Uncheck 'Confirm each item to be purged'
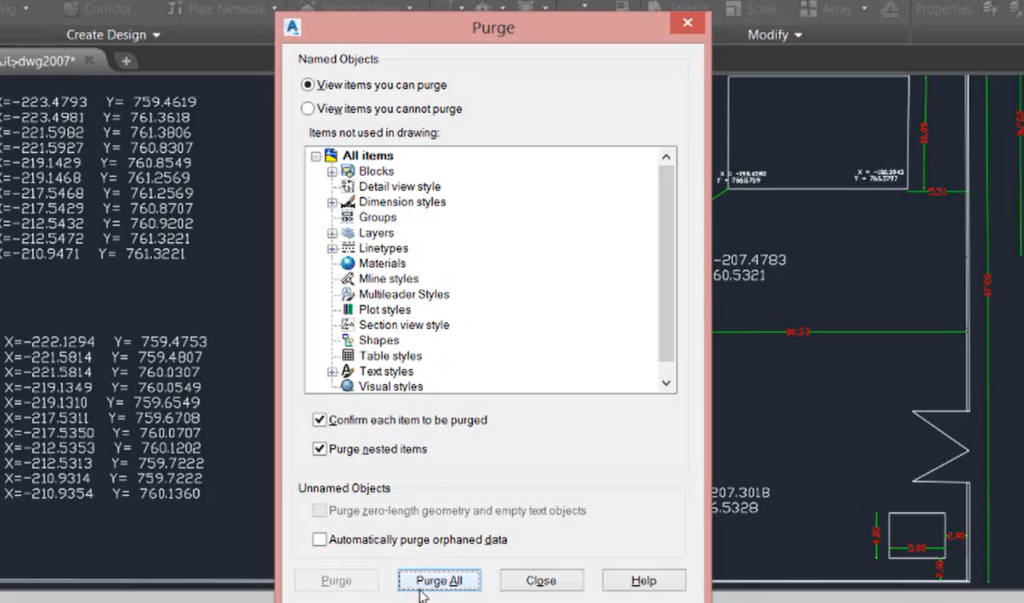Image resolution: width=1024 pixels, height=603 pixels. click(318, 420)
